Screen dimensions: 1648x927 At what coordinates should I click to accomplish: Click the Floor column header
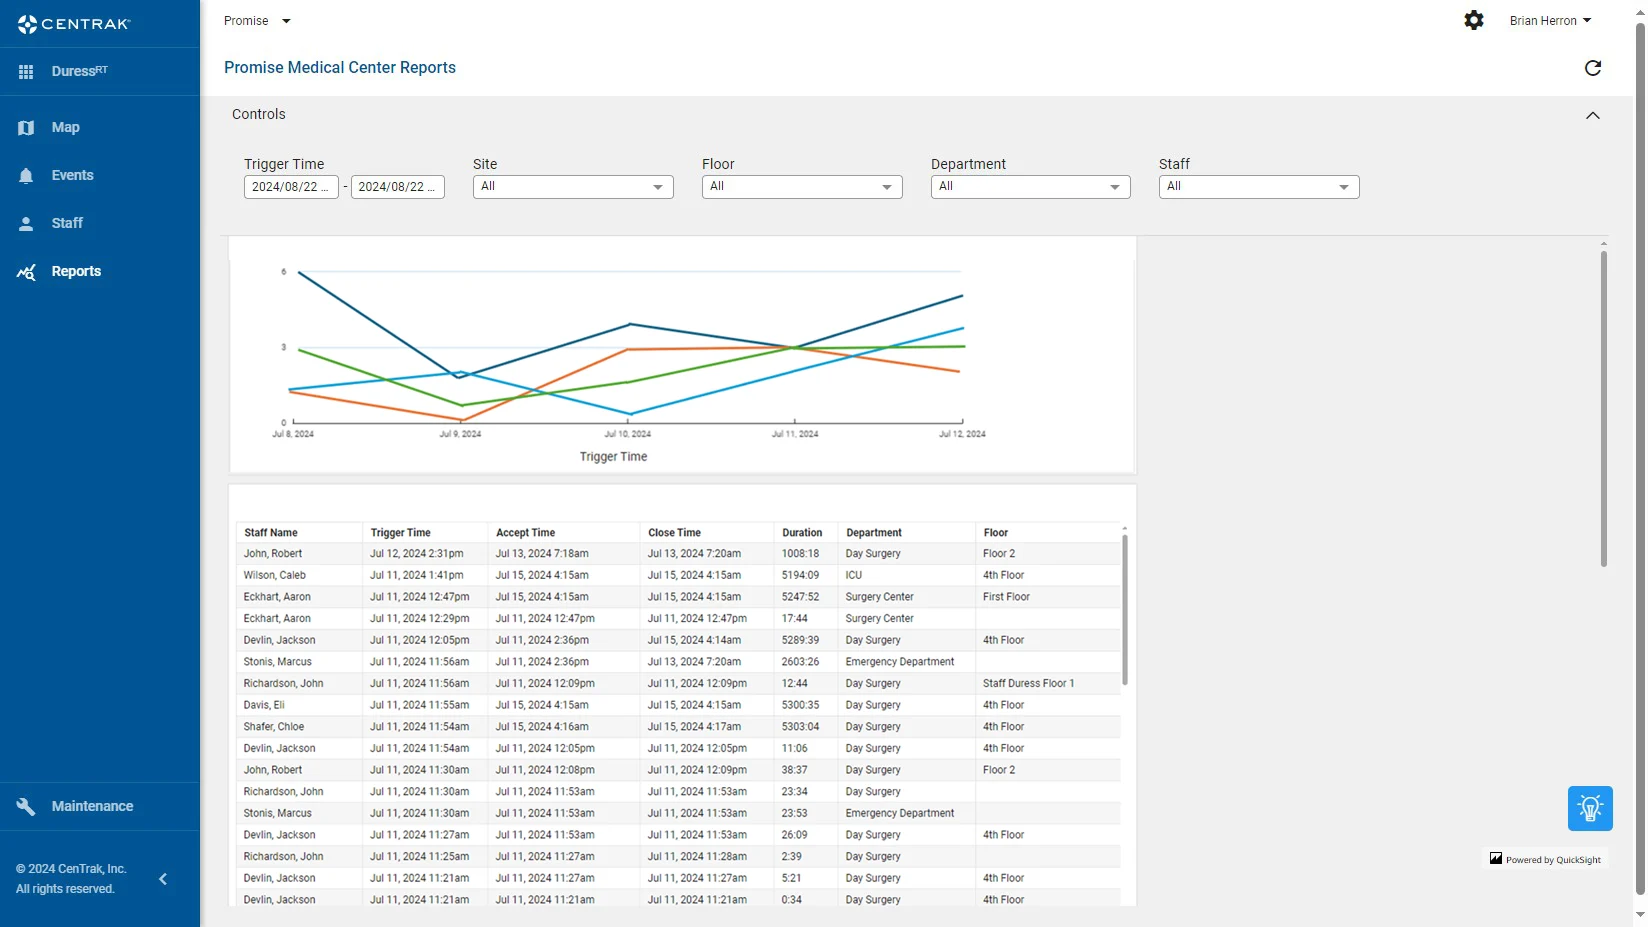[996, 533]
